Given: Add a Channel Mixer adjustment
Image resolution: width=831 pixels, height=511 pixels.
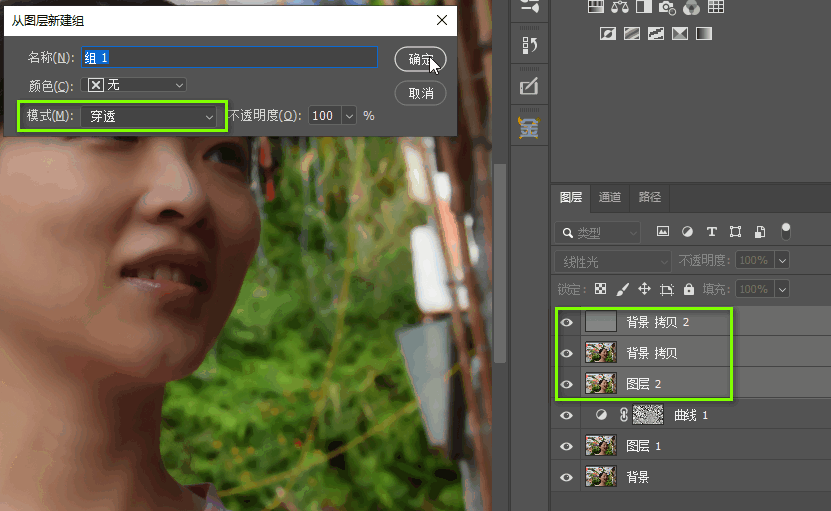Looking at the screenshot, I should 691,7.
